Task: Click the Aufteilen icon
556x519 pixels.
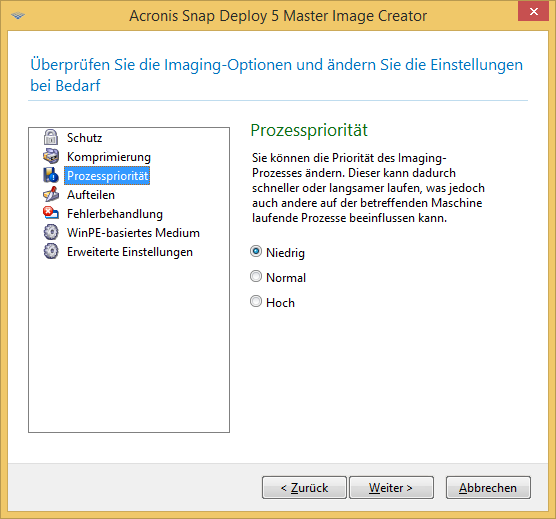Action: pos(51,194)
